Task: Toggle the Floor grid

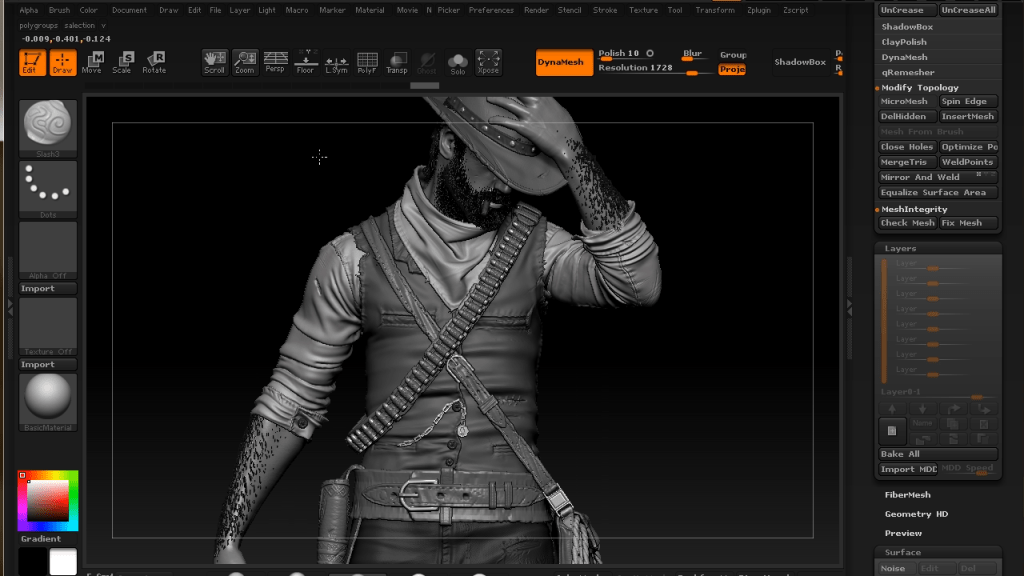Action: pyautogui.click(x=306, y=63)
